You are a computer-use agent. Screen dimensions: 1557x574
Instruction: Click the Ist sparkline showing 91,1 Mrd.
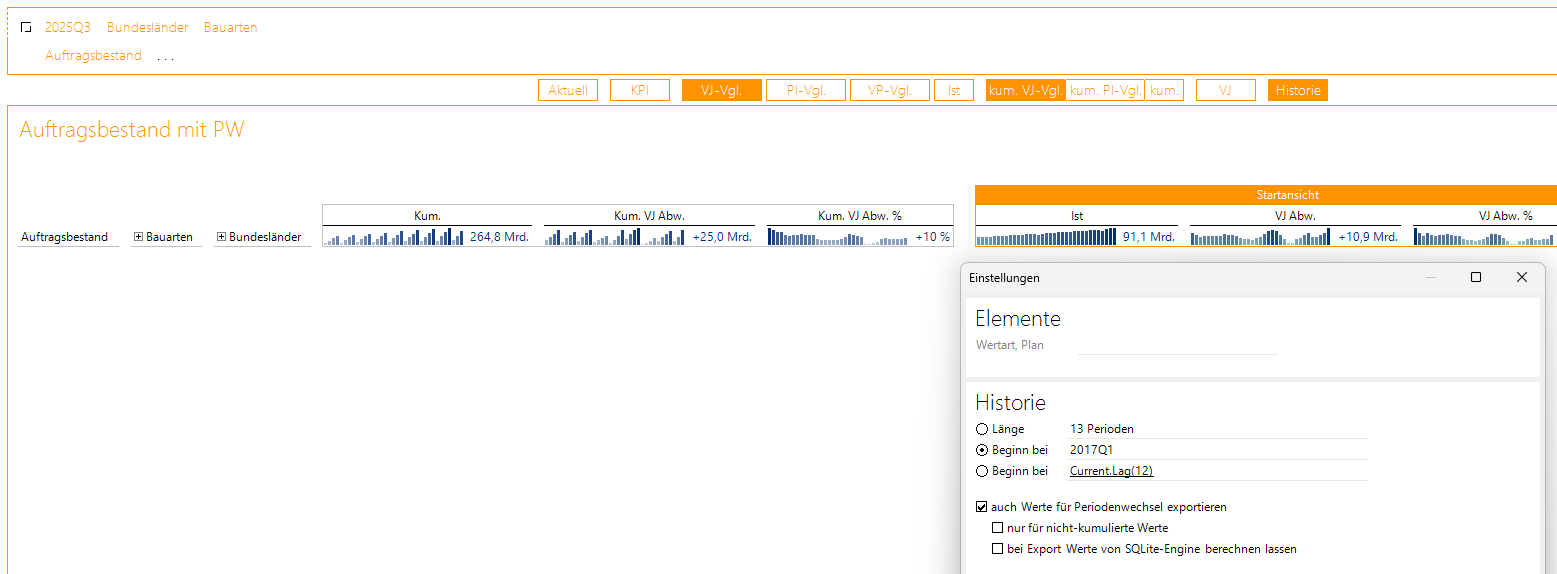(1045, 237)
